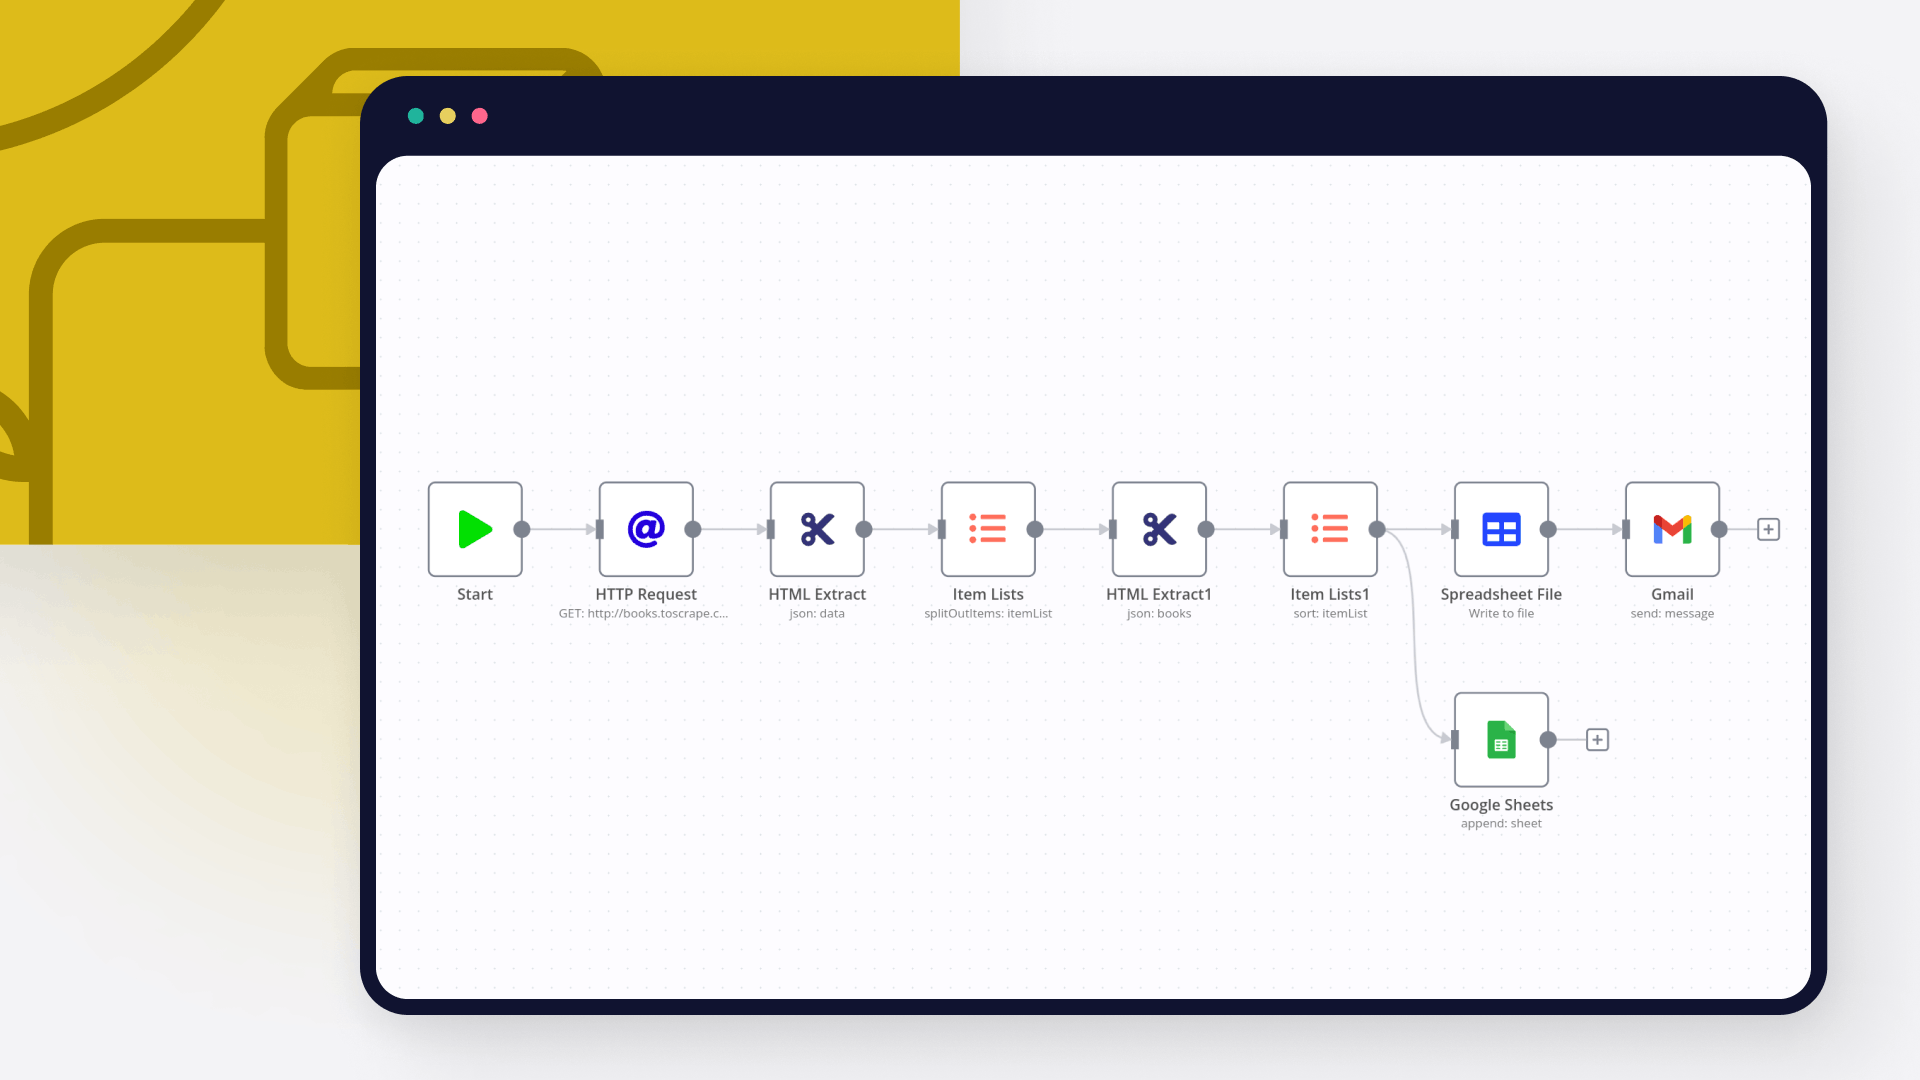Click the Start node output connector dot
The width and height of the screenshot is (1920, 1080).
pos(522,529)
